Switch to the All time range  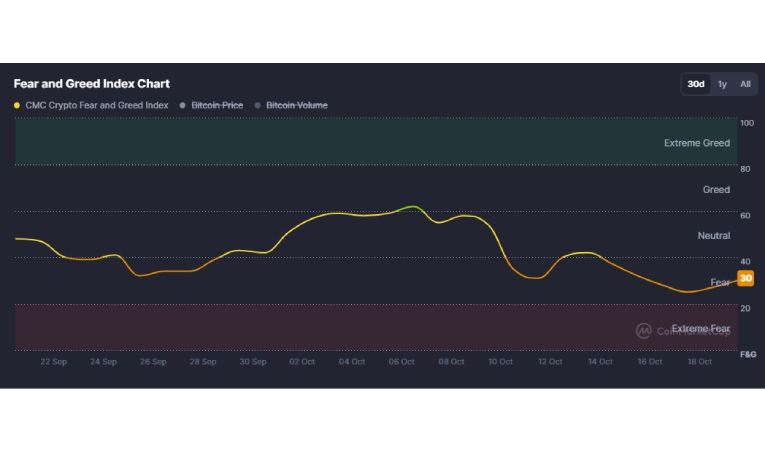[745, 84]
